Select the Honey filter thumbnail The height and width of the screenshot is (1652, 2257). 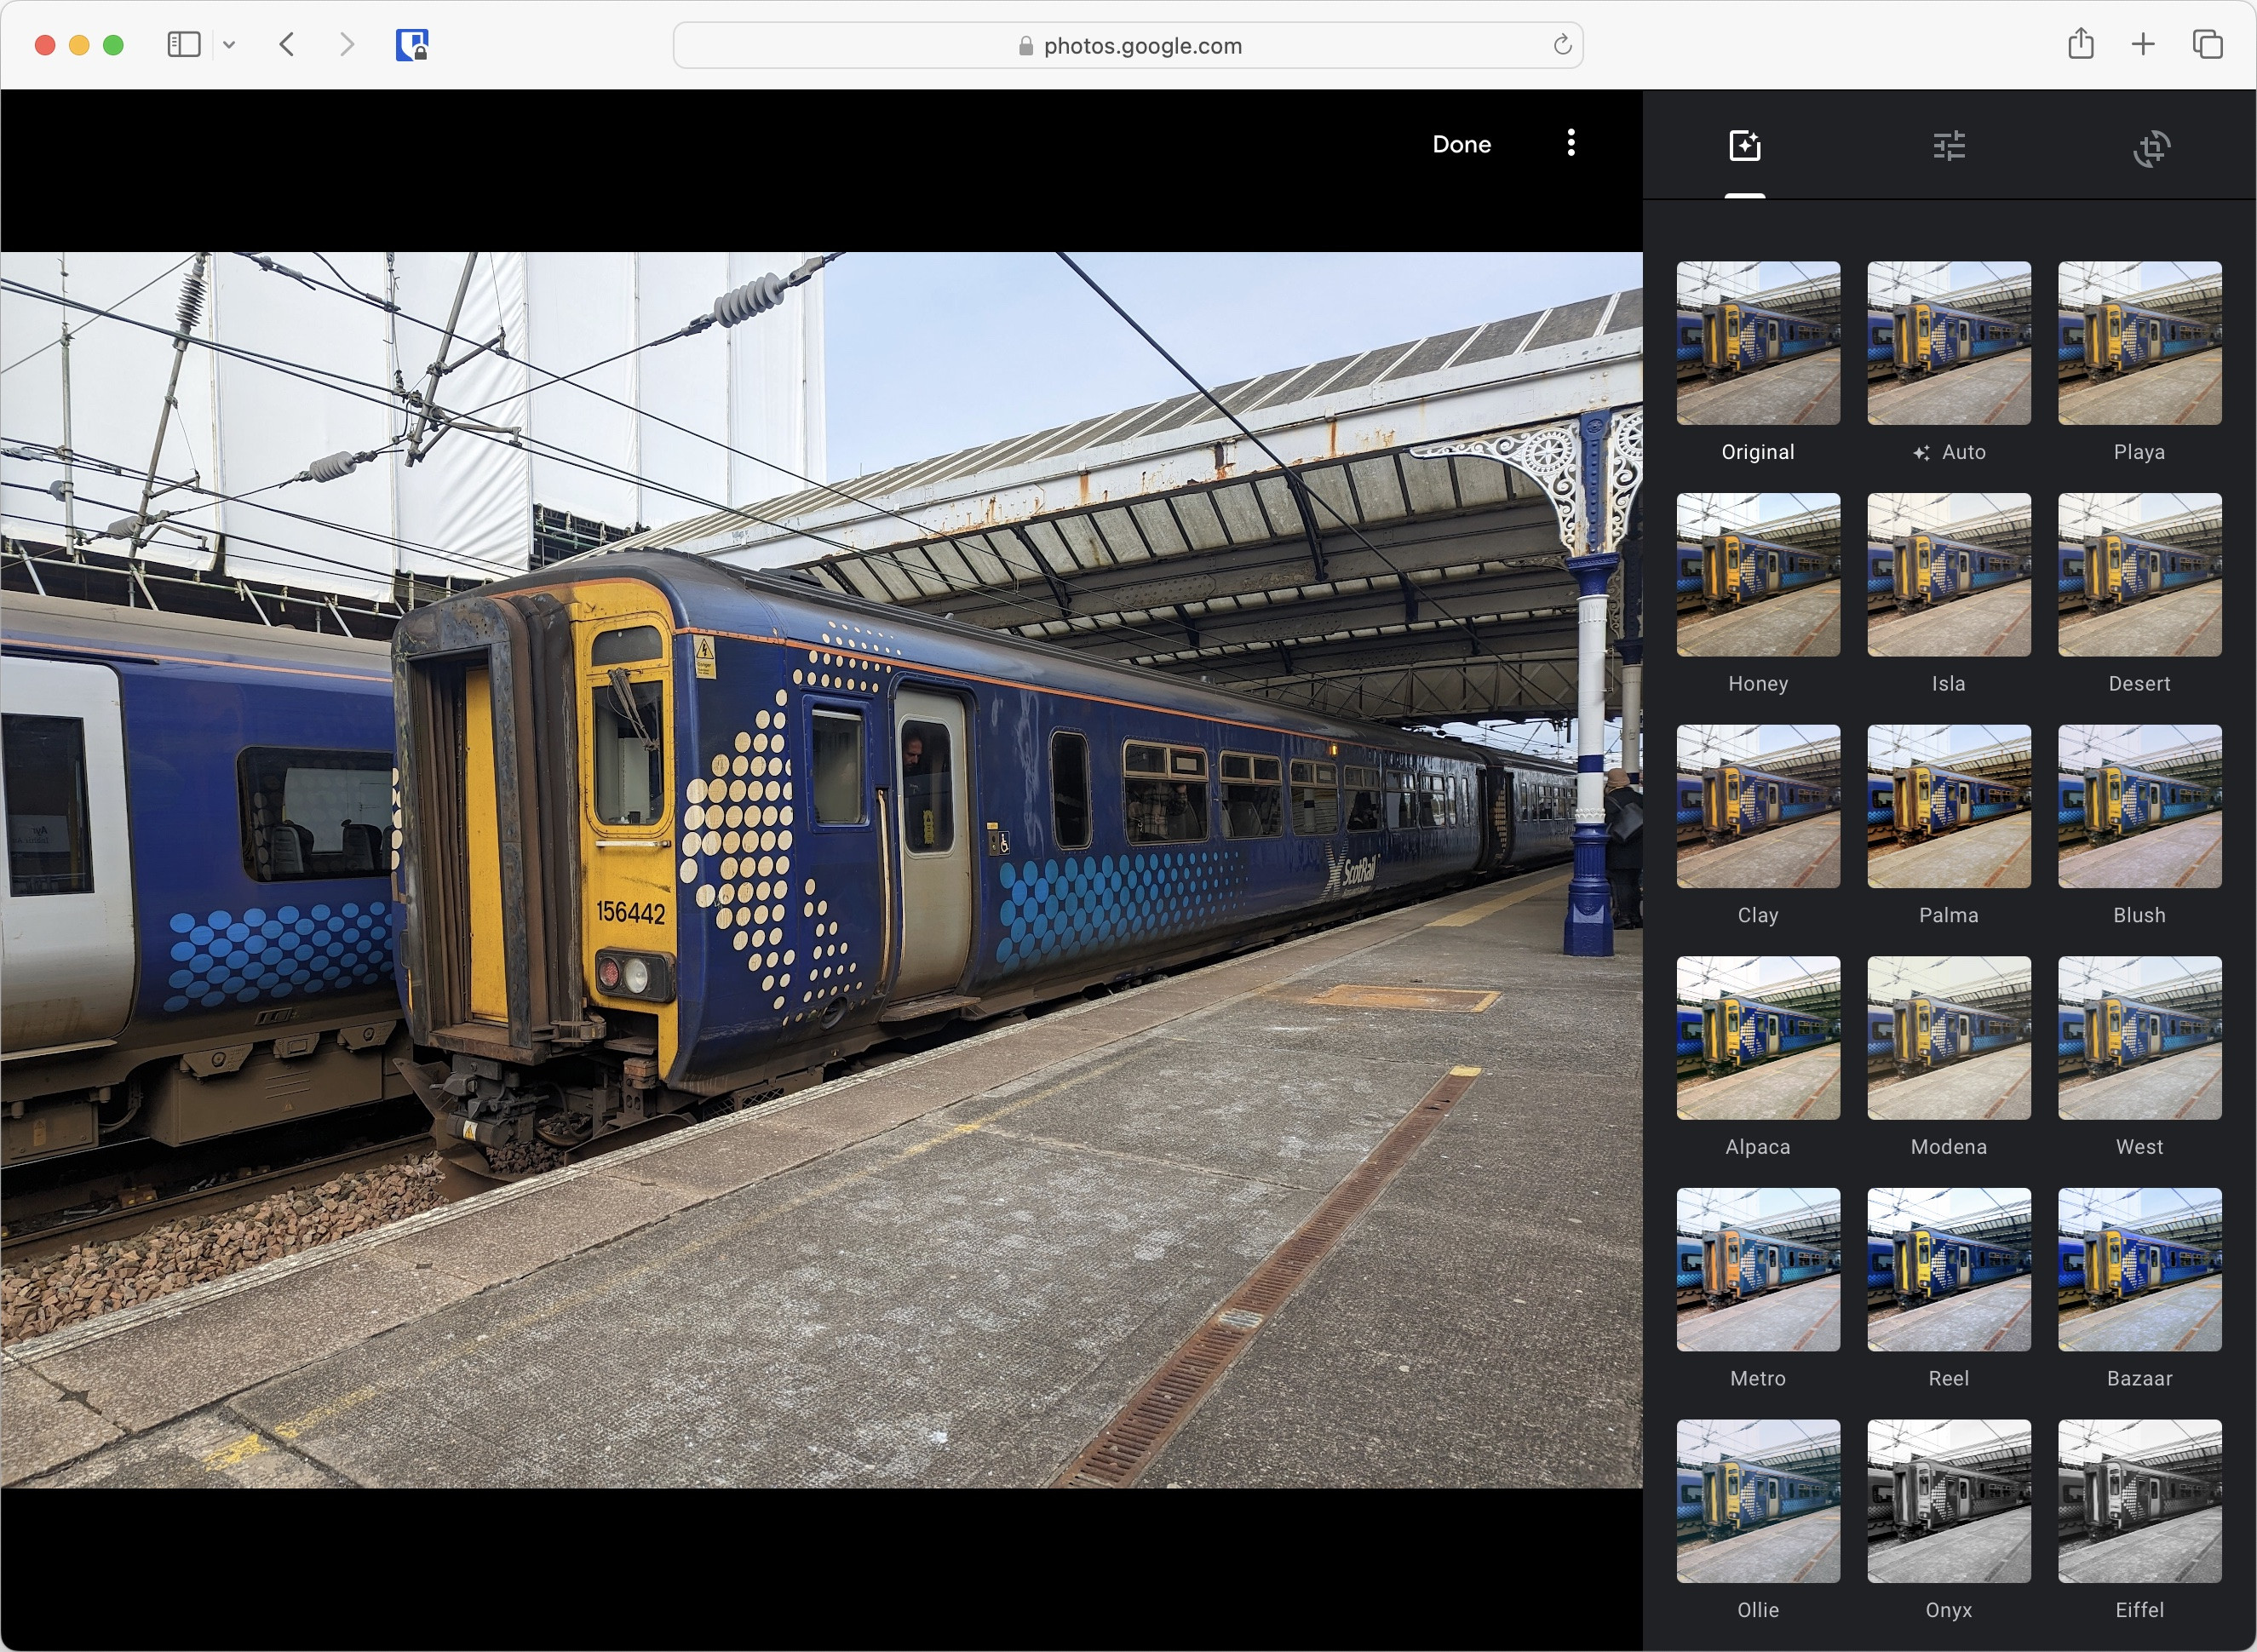(x=1757, y=575)
